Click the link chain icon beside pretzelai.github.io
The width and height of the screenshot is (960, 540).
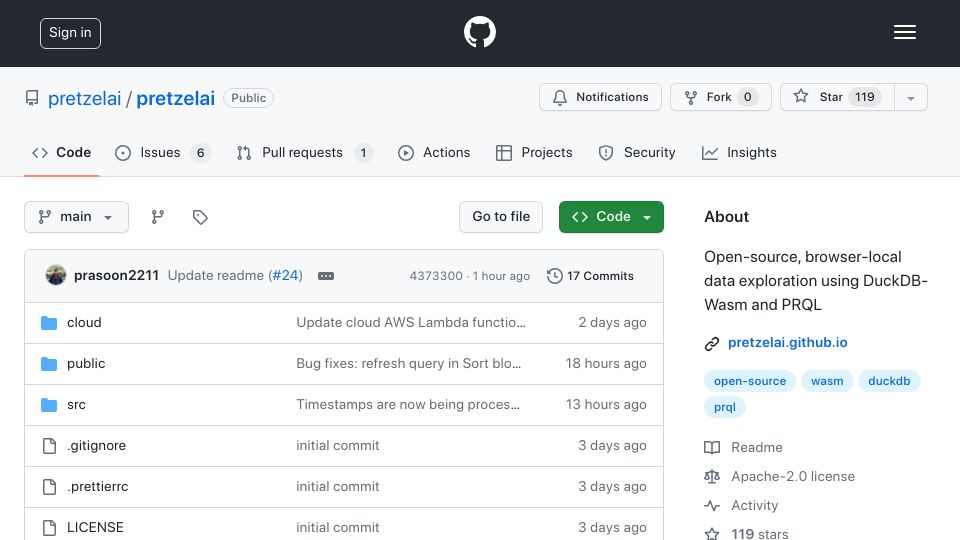click(711, 343)
